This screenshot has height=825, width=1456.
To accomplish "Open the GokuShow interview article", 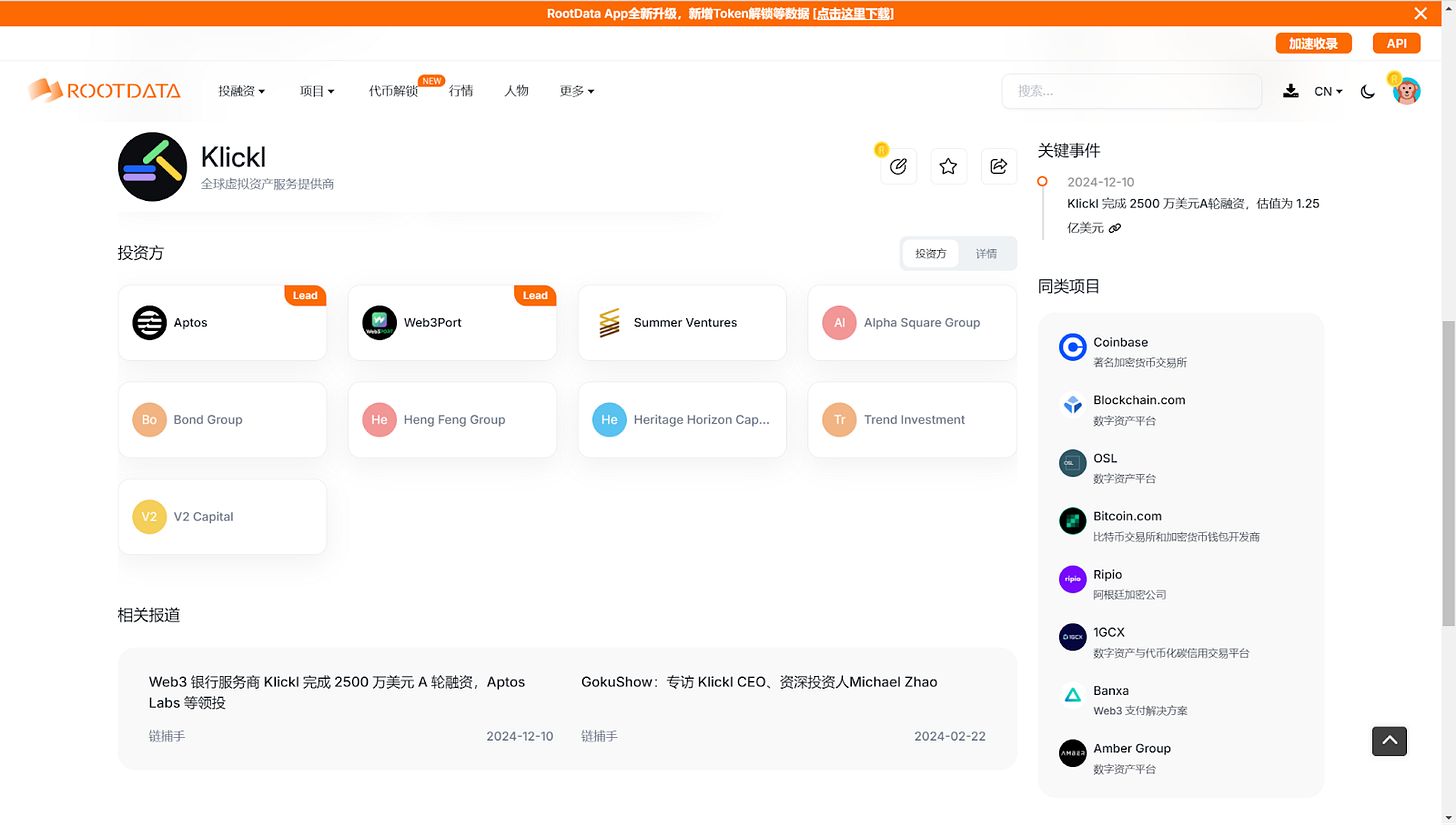I will click(759, 682).
